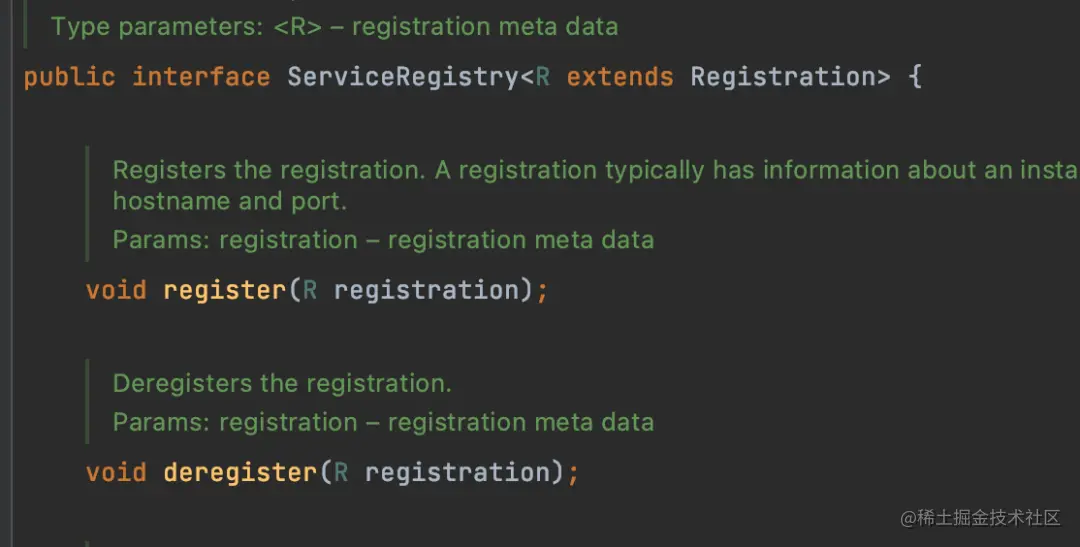Click the registration parameter in deregister()
The height and width of the screenshot is (547, 1080).
457,473
